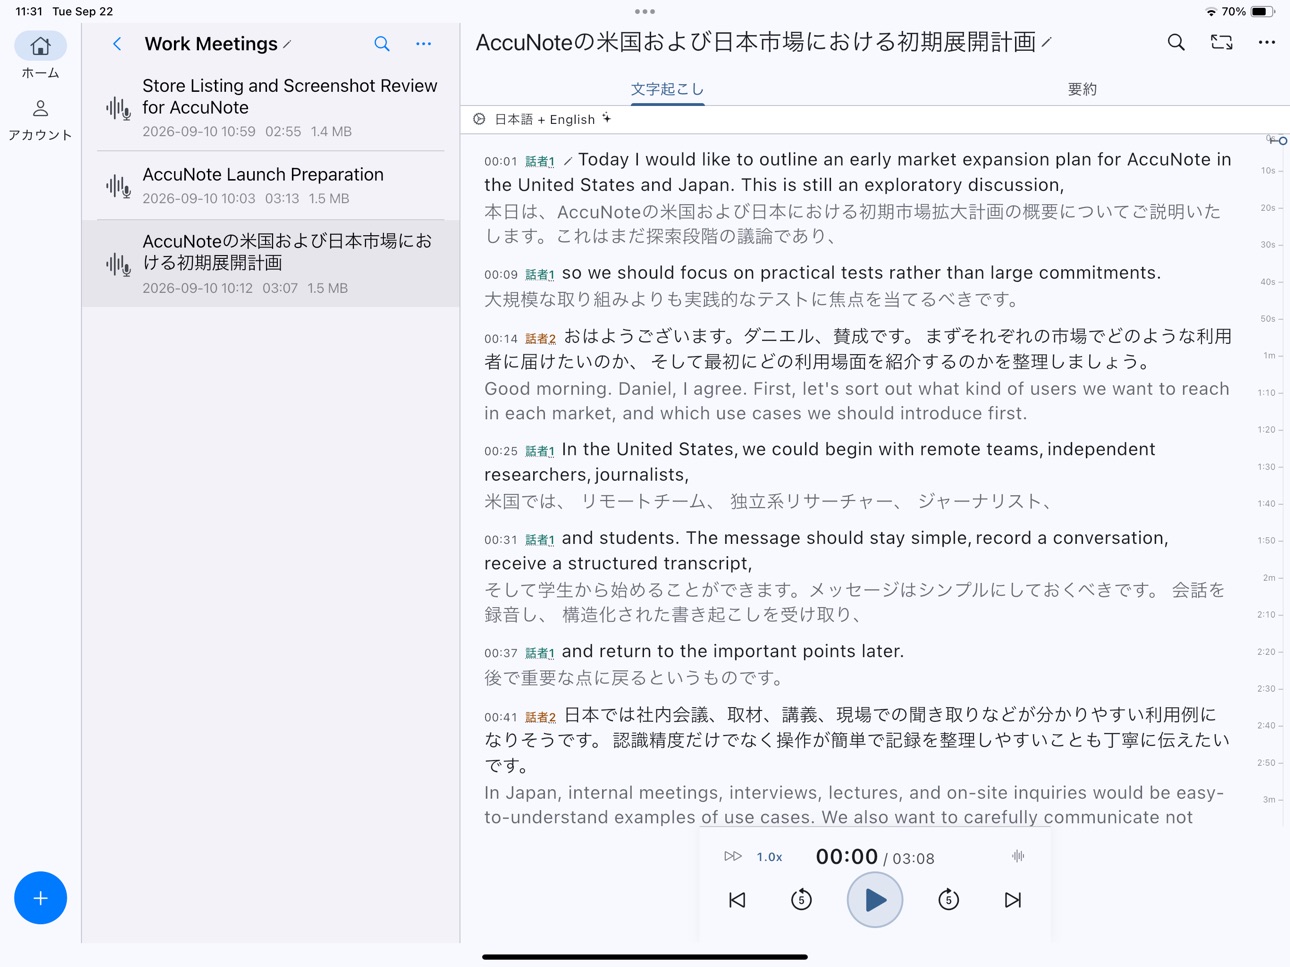Toggle skip-silence fast forward icon
1290x967 pixels.
coord(733,857)
